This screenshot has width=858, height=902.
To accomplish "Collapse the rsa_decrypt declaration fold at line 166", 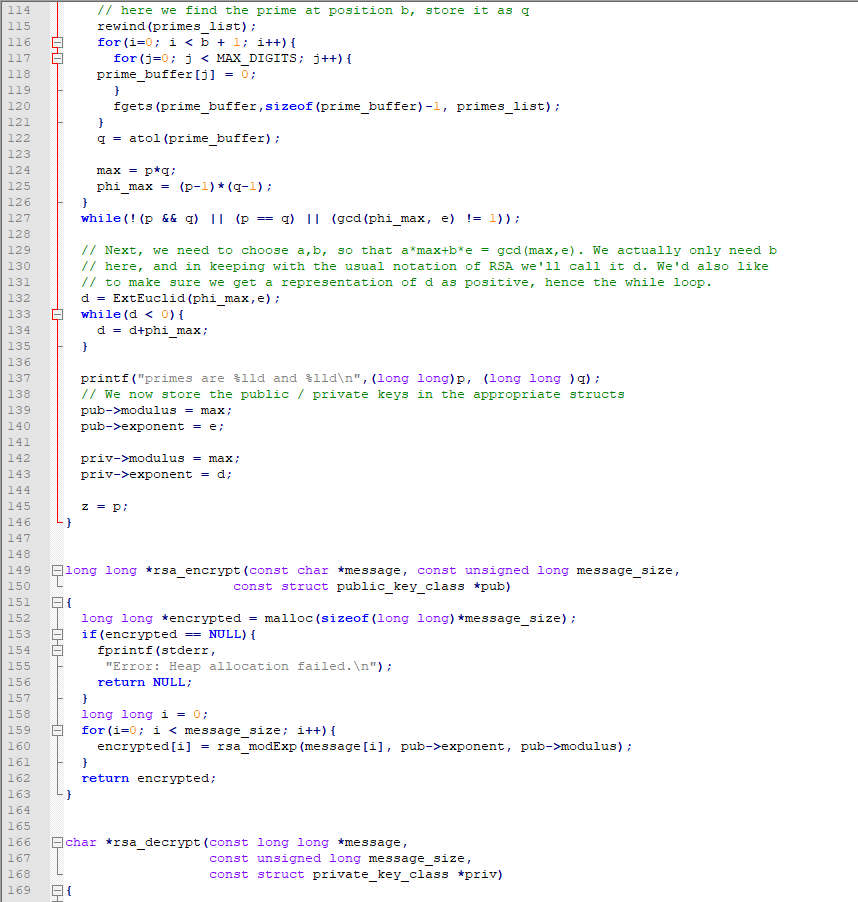I will pos(58,843).
